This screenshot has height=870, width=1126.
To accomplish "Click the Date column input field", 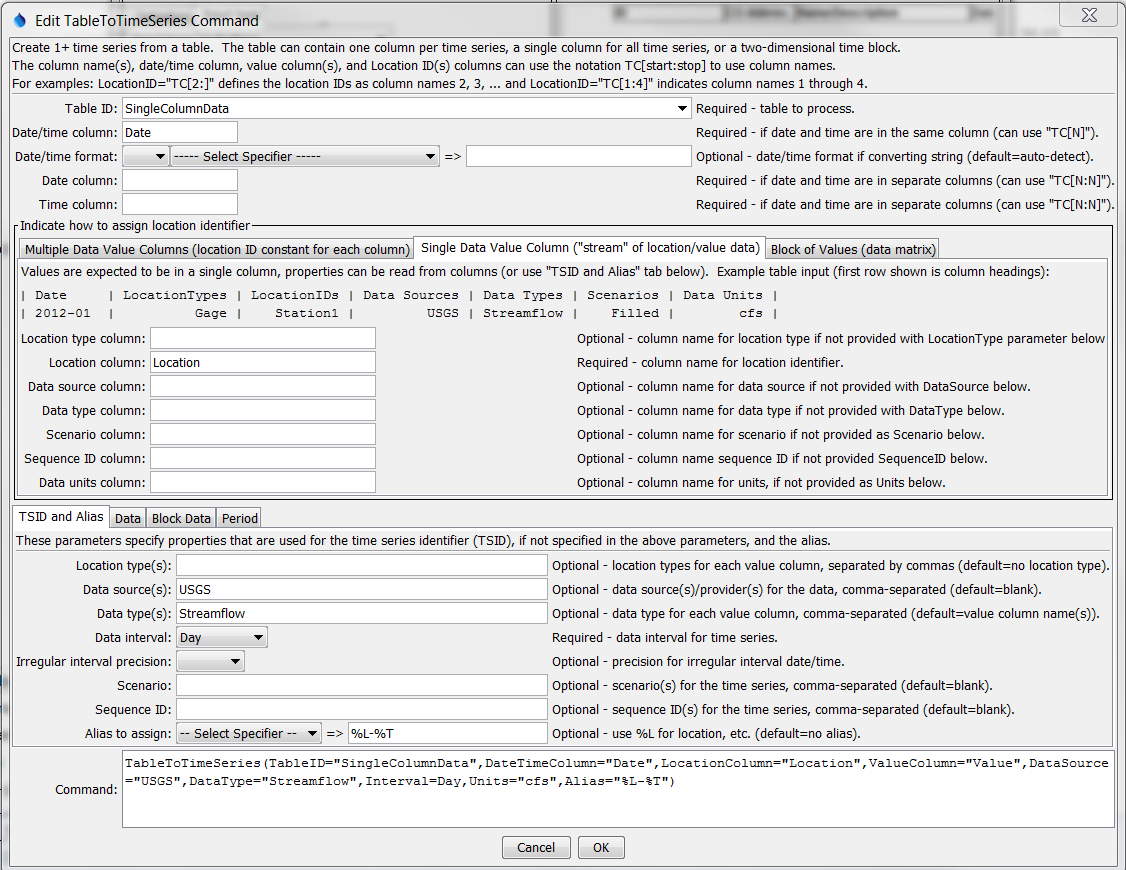I will pos(180,180).
